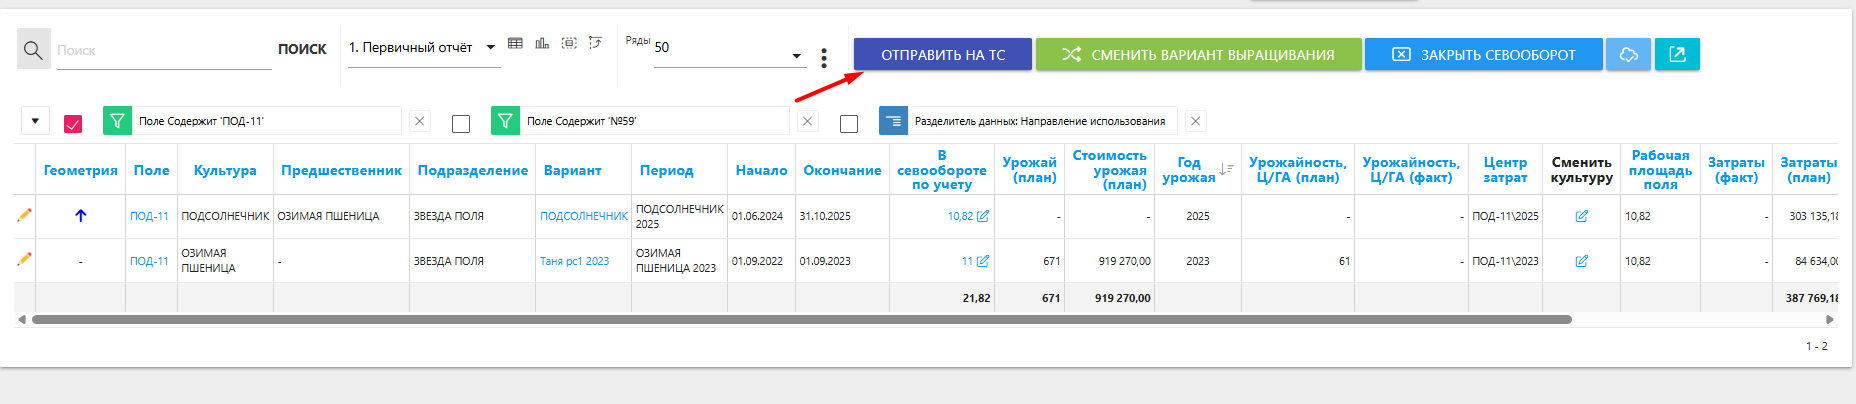Click the magnifying glass search icon
Image resolution: width=1856 pixels, height=404 pixels.
33,50
